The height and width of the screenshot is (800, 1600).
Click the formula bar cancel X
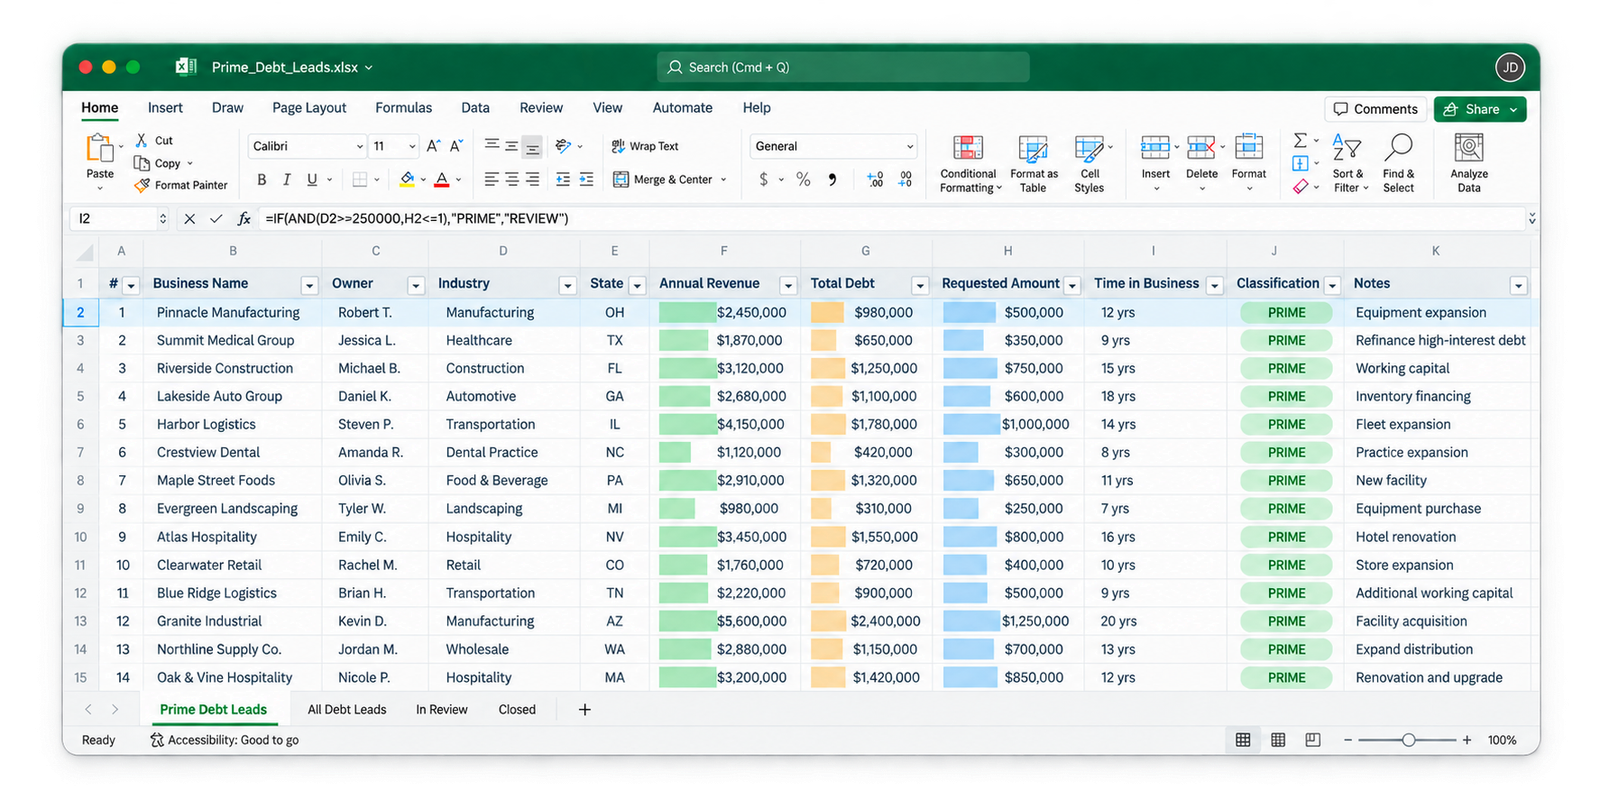coord(189,218)
